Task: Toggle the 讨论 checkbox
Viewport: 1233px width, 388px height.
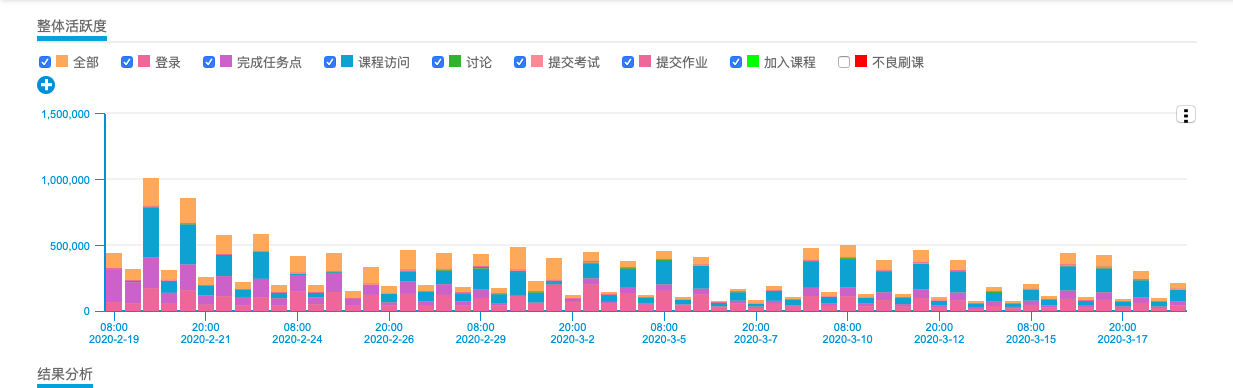Action: (439, 62)
